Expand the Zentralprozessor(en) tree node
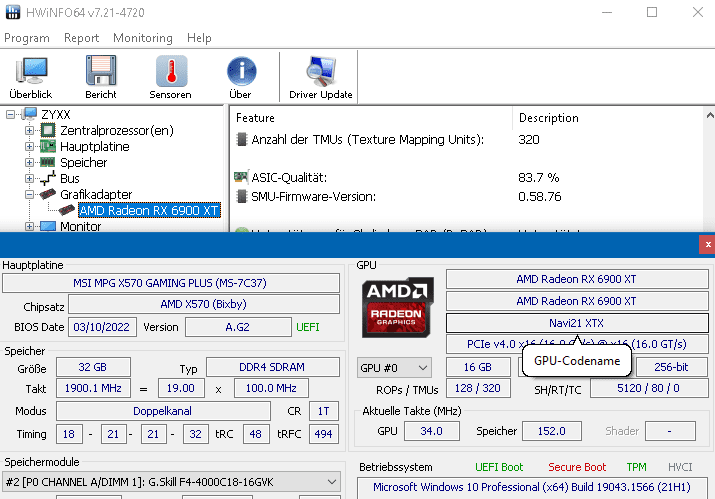The image size is (715, 499). click(x=29, y=130)
